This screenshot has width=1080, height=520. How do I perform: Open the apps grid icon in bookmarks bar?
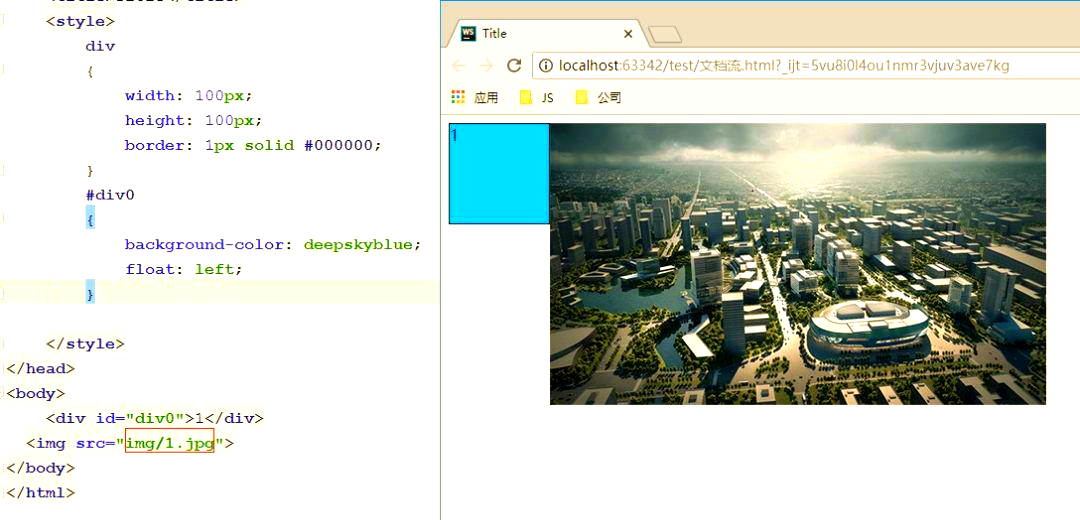[458, 97]
